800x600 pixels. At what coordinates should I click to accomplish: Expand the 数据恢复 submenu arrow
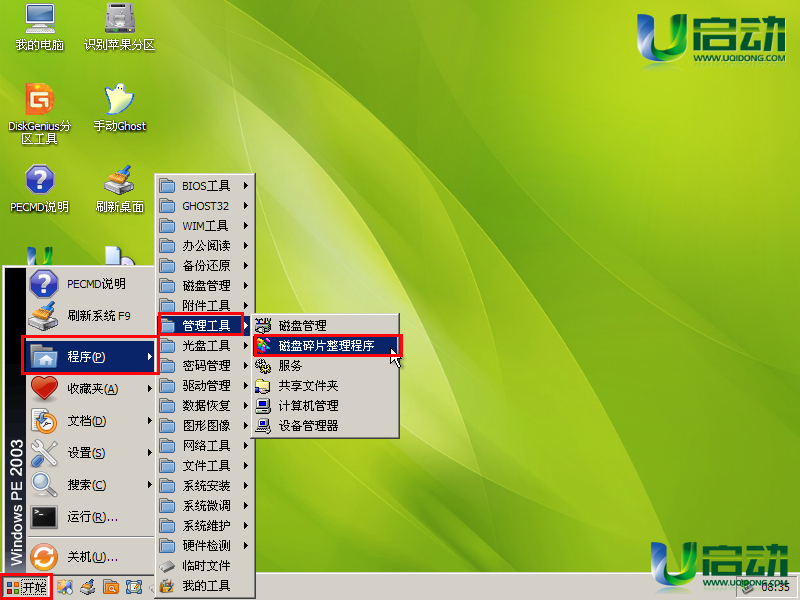(x=246, y=405)
